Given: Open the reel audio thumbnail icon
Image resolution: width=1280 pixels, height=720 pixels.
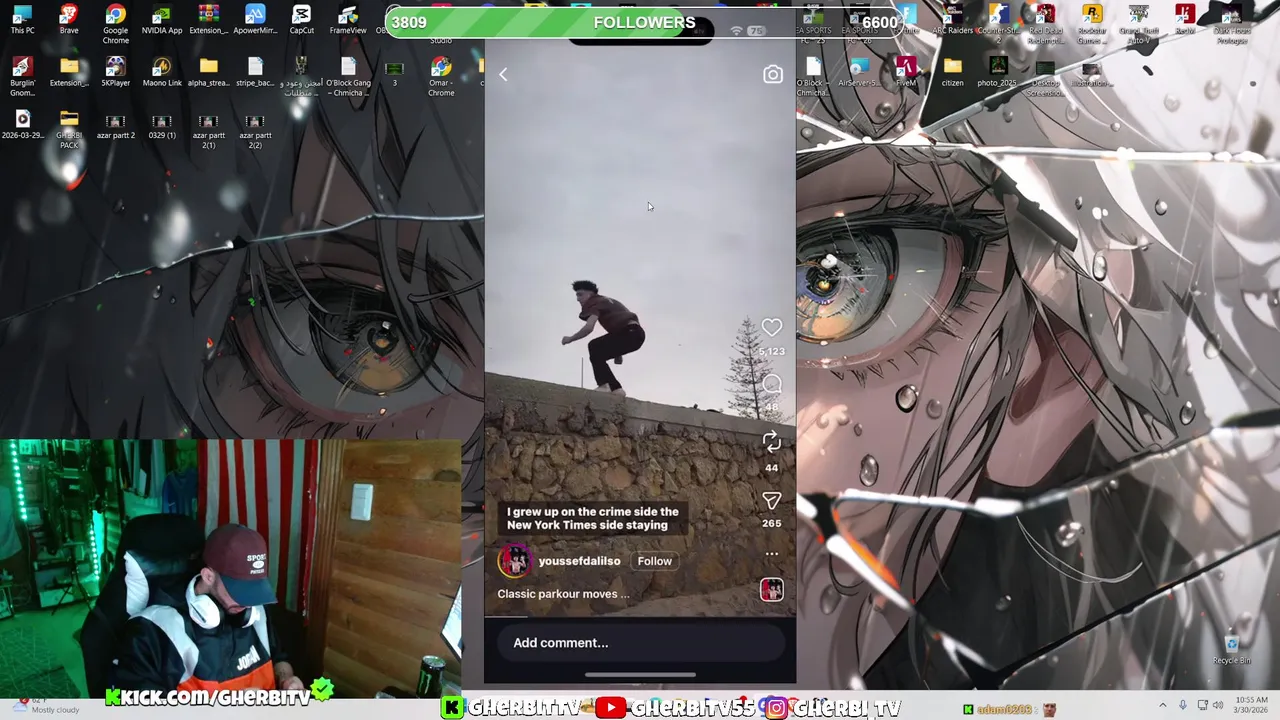Looking at the screenshot, I should [771, 590].
